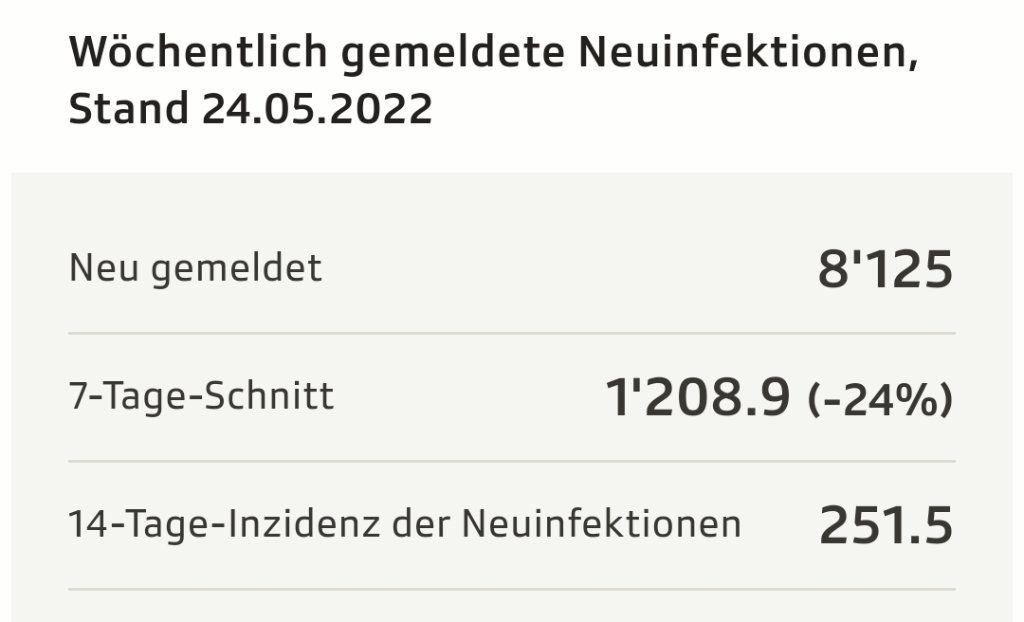Click the "7-Tage-Schnitt" label
The width and height of the screenshot is (1024, 622).
pos(202,397)
